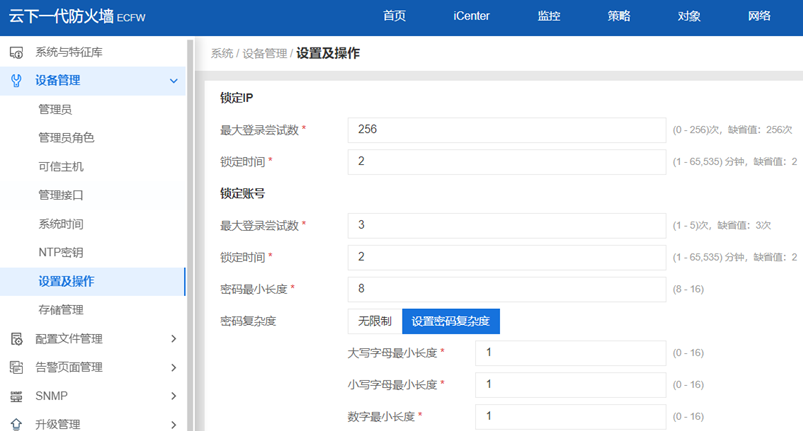Image resolution: width=803 pixels, height=431 pixels.
Task: Click 锁定IP 最大登录尝试数 field showing 256
Action: [x=506, y=130]
